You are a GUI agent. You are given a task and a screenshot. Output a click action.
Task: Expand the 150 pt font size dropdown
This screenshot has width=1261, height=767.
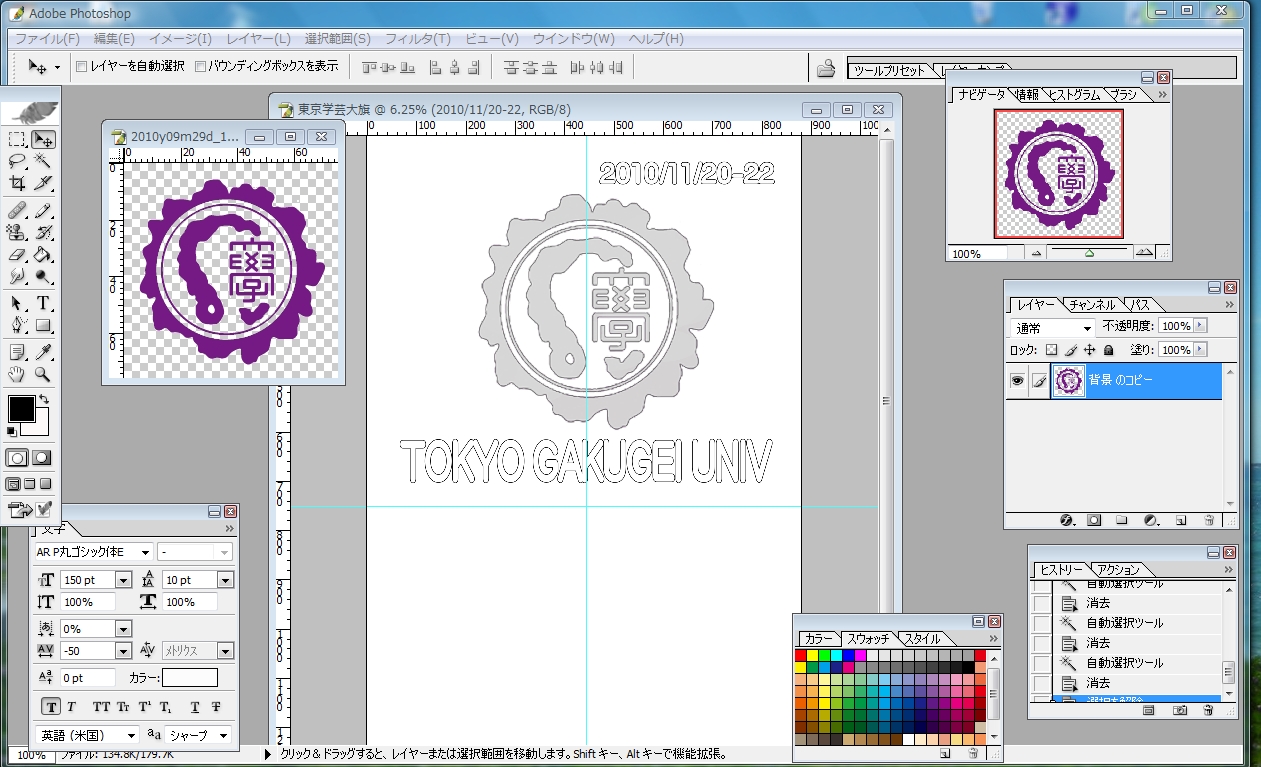click(x=123, y=580)
